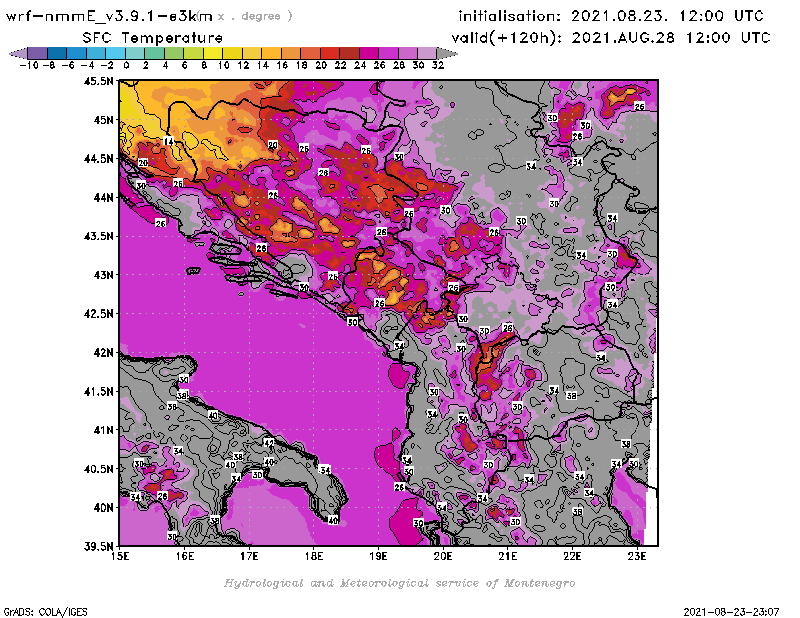
Task: Click the '16' legend tick label
Action: click(x=282, y=65)
